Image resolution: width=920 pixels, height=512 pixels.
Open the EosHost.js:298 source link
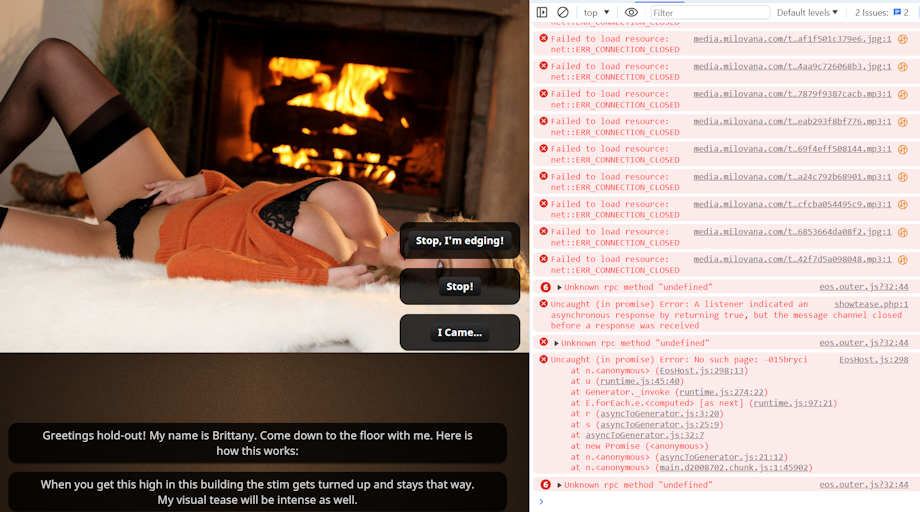(874, 360)
